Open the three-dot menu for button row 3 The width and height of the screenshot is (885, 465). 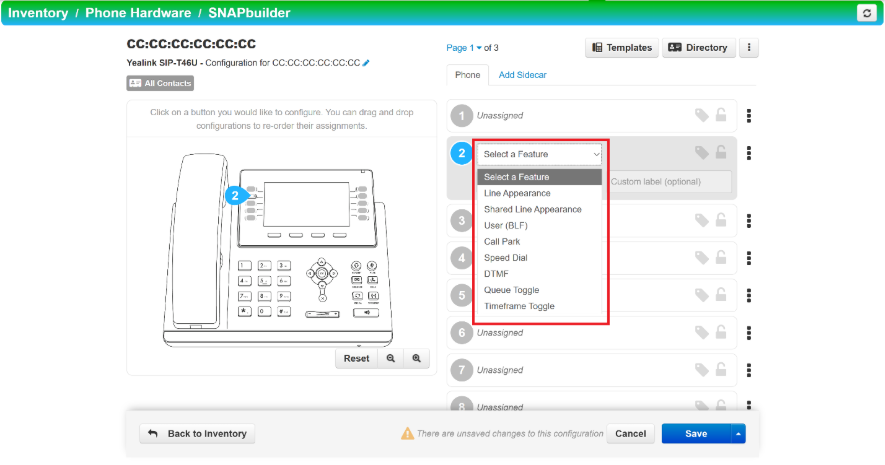coord(749,221)
